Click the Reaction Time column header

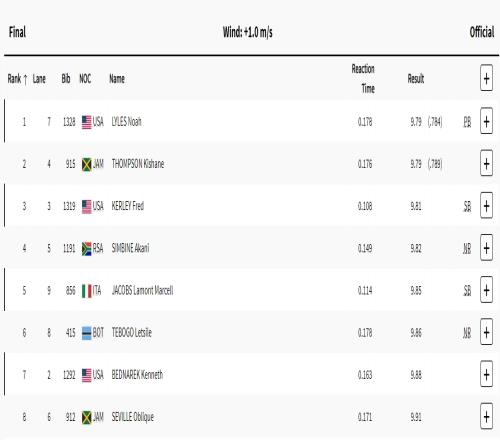[x=363, y=79]
